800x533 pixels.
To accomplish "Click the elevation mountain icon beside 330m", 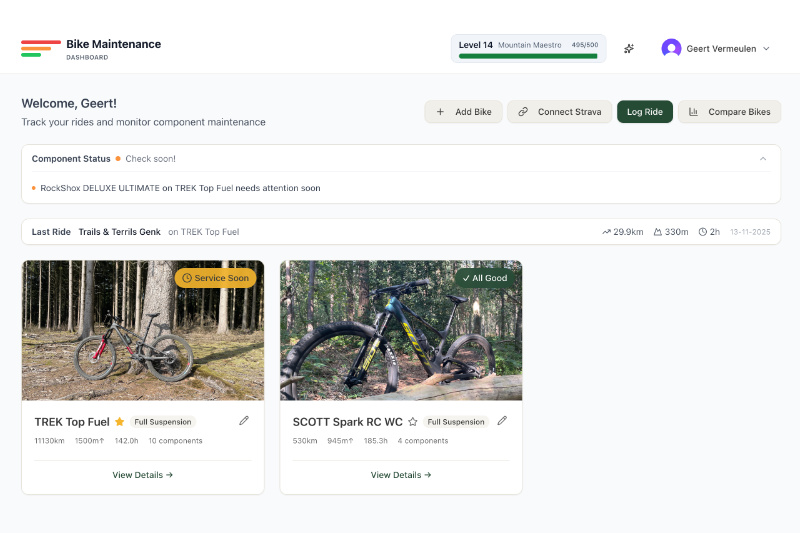I will tap(658, 232).
